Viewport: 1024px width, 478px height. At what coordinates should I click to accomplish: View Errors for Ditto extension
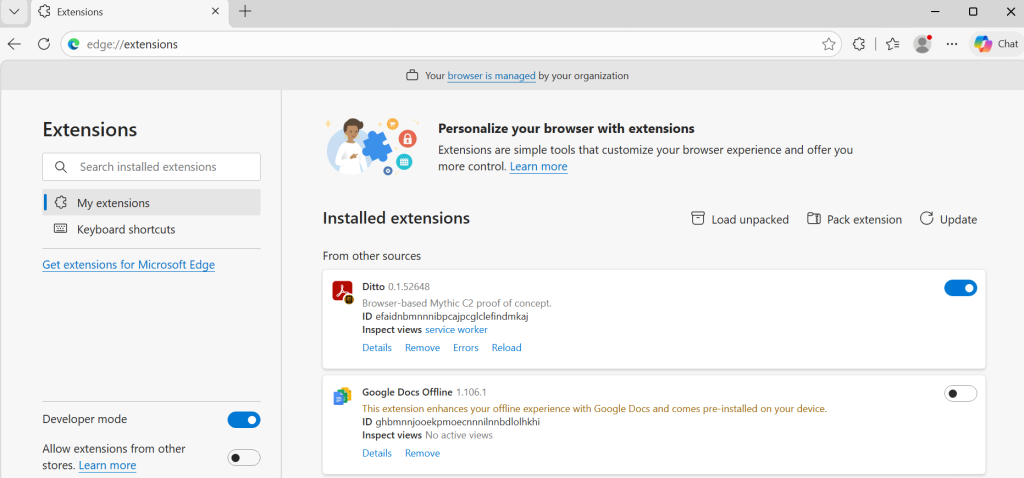466,347
